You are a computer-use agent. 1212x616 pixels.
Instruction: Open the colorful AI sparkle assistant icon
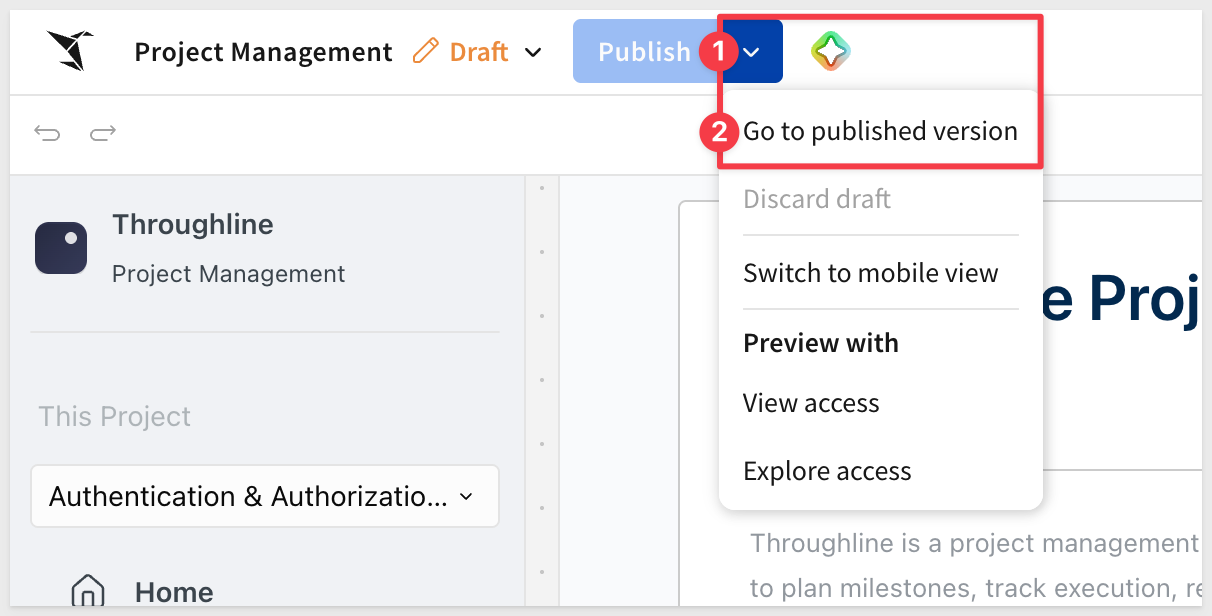(829, 51)
